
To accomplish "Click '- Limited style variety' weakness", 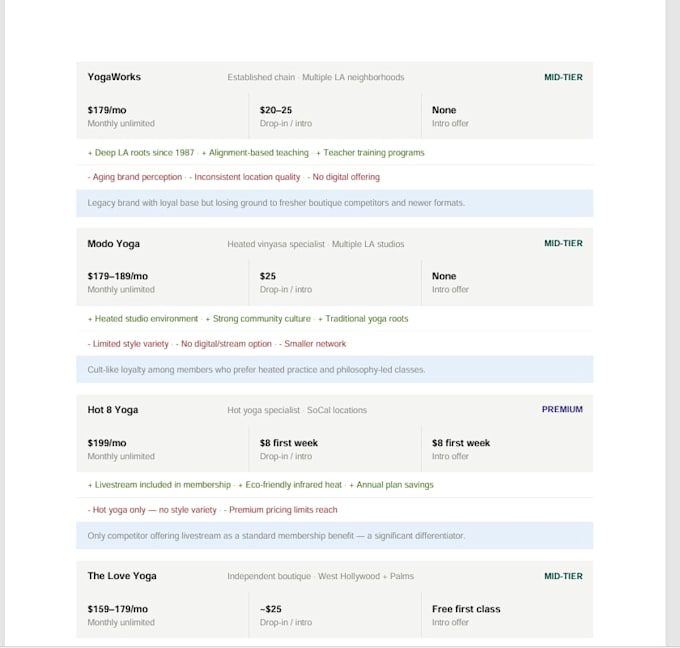I will [128, 344].
